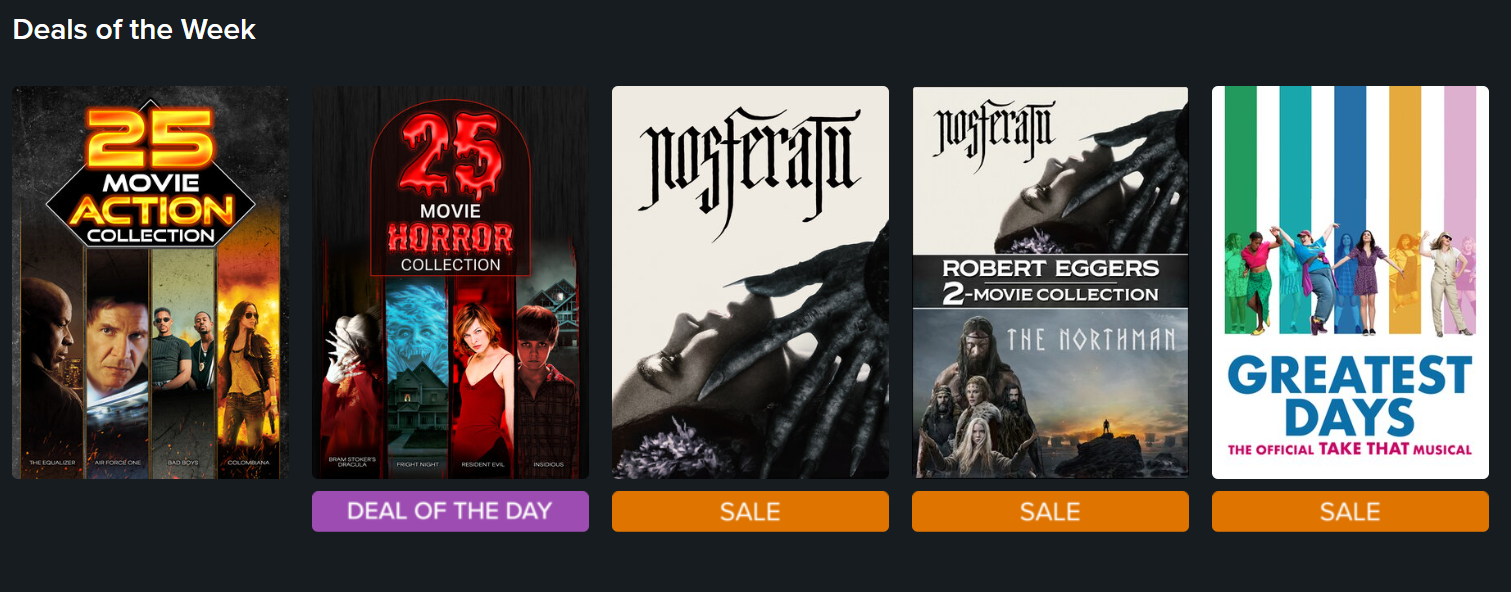The width and height of the screenshot is (1511, 592).
Task: Click The Northman artwork in the Eggers collection
Action: pyautogui.click(x=1050, y=393)
